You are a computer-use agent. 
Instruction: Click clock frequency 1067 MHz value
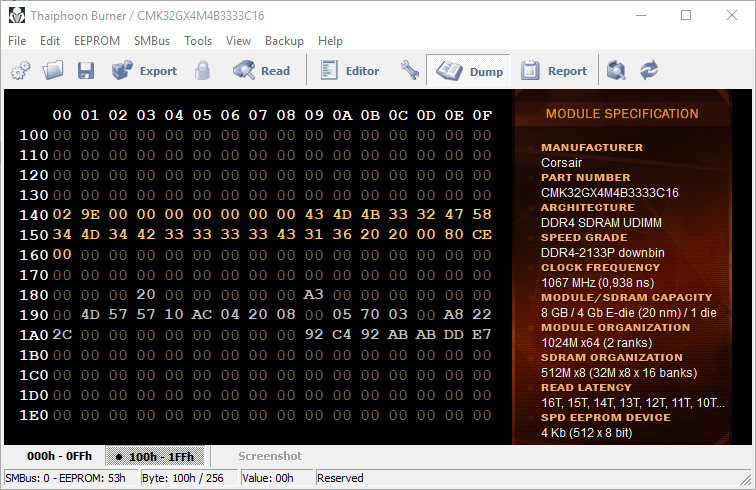tap(597, 283)
